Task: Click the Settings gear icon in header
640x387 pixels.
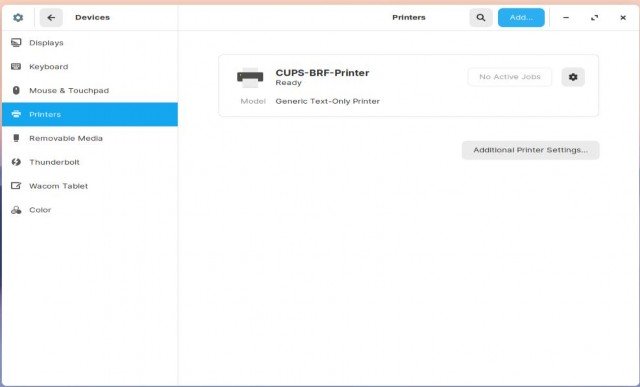Action: coord(18,18)
